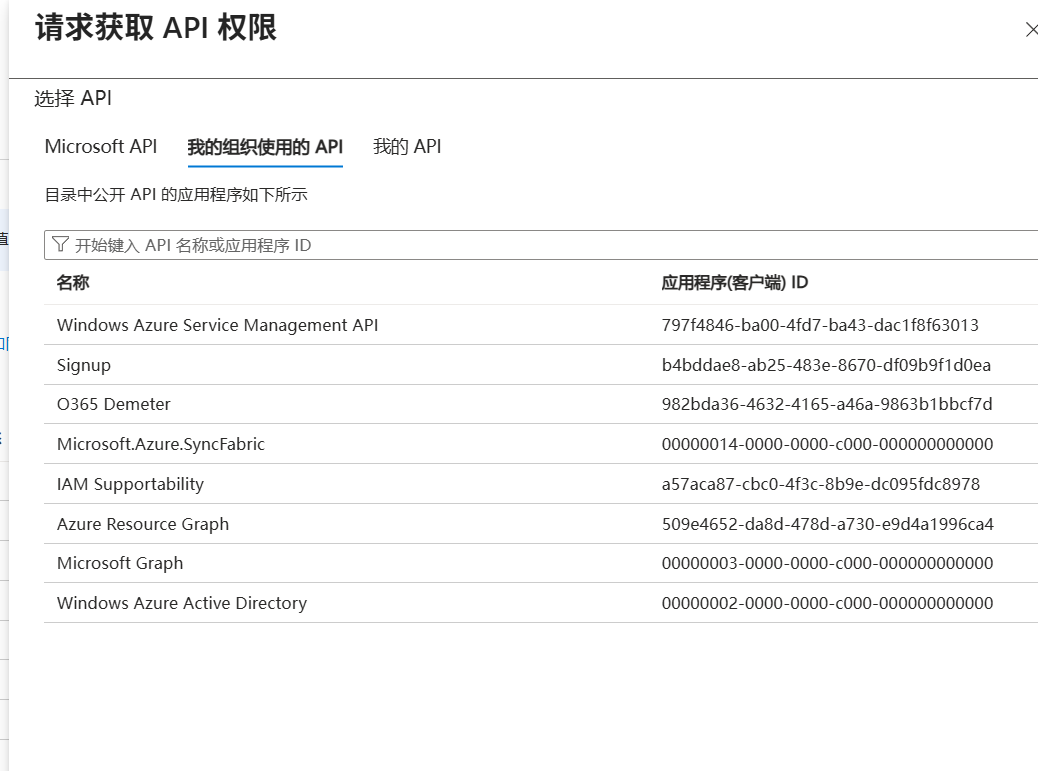Image resolution: width=1038 pixels, height=771 pixels.
Task: Select the 我的组织使用的 API tab
Action: (265, 147)
